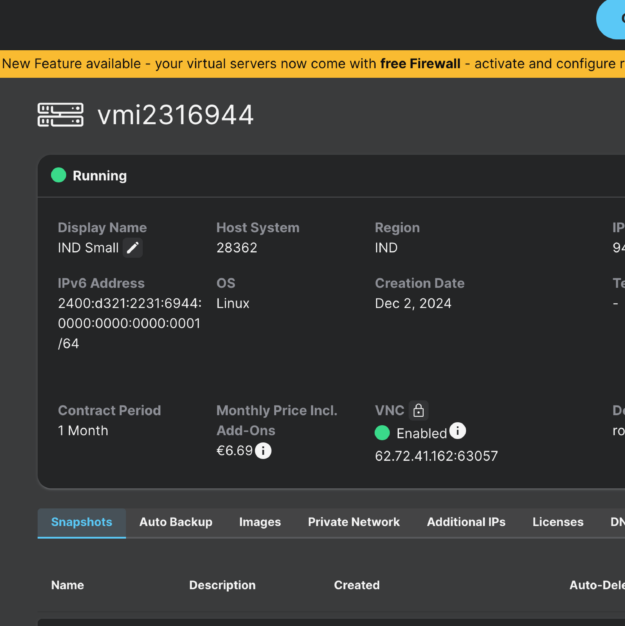Select the Private Network tab

[x=353, y=522]
